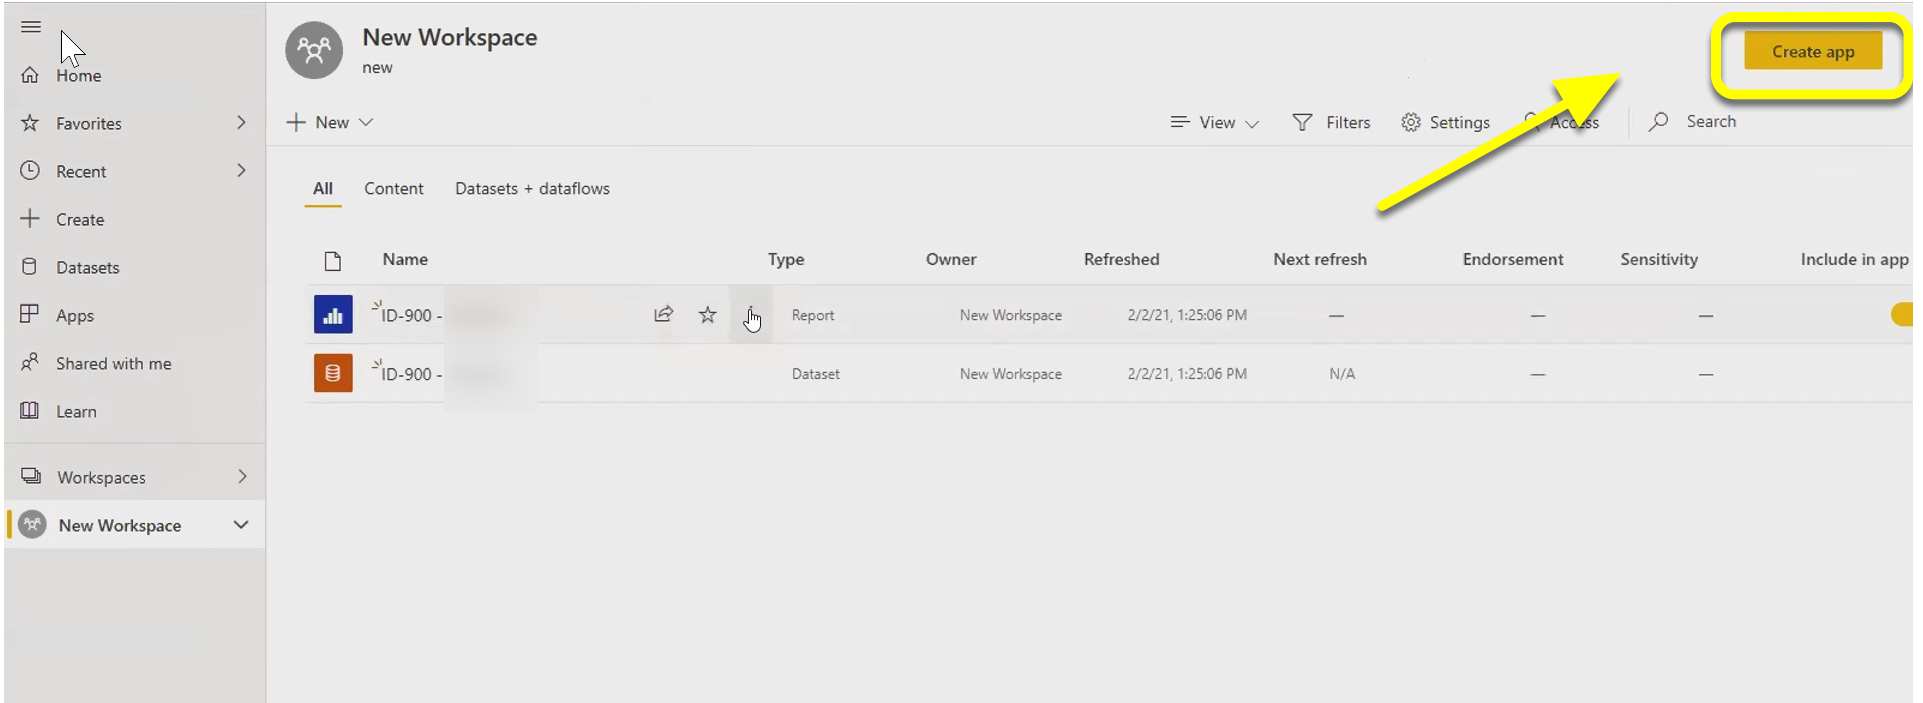Click the refreshed timestamp in report row
Screen dimensions: 1923x703
point(1187,316)
